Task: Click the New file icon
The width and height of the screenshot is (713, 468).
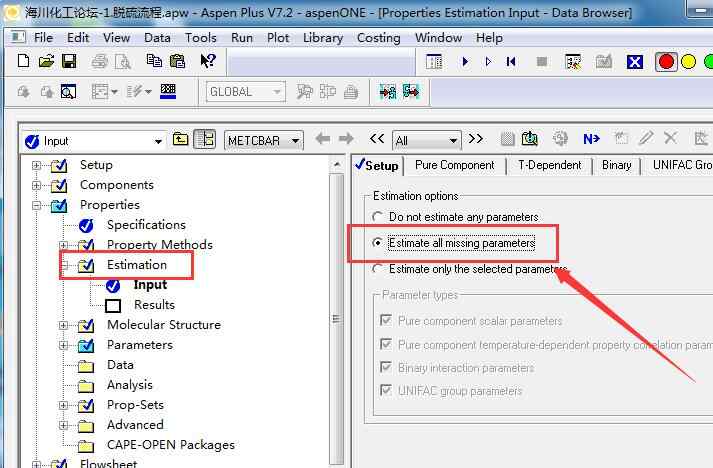Action: click(x=24, y=61)
